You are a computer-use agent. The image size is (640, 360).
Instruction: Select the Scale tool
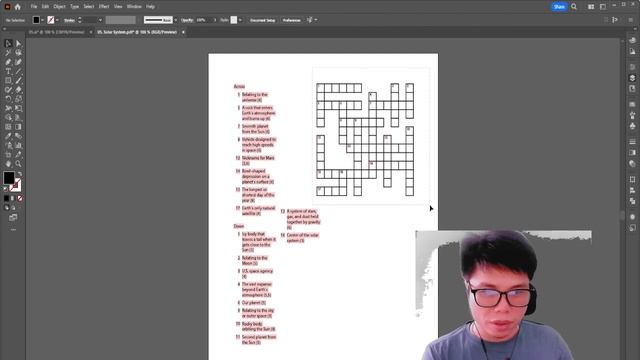pos(18,99)
